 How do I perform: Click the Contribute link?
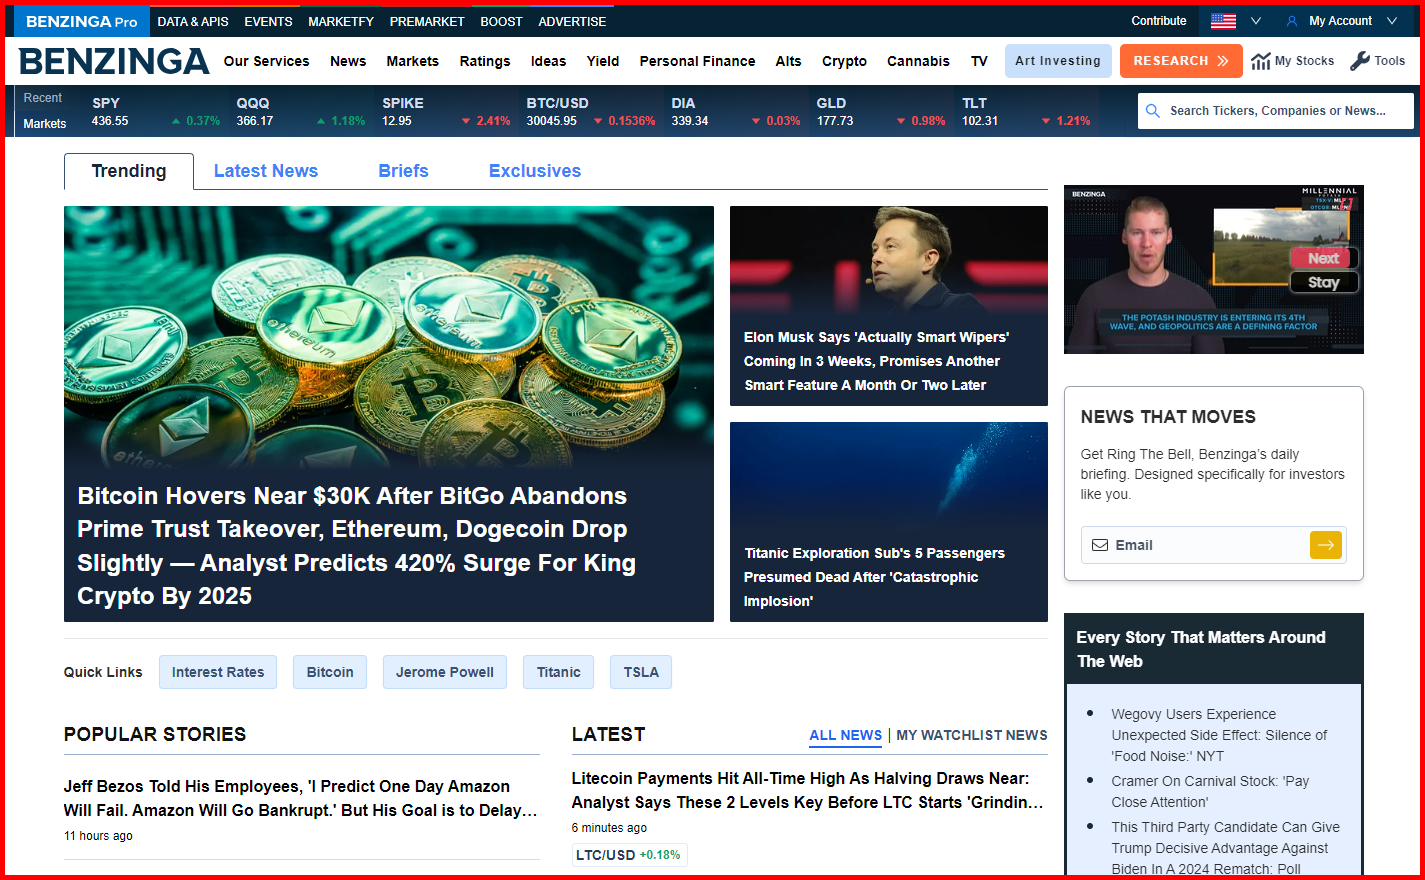pyautogui.click(x=1159, y=20)
